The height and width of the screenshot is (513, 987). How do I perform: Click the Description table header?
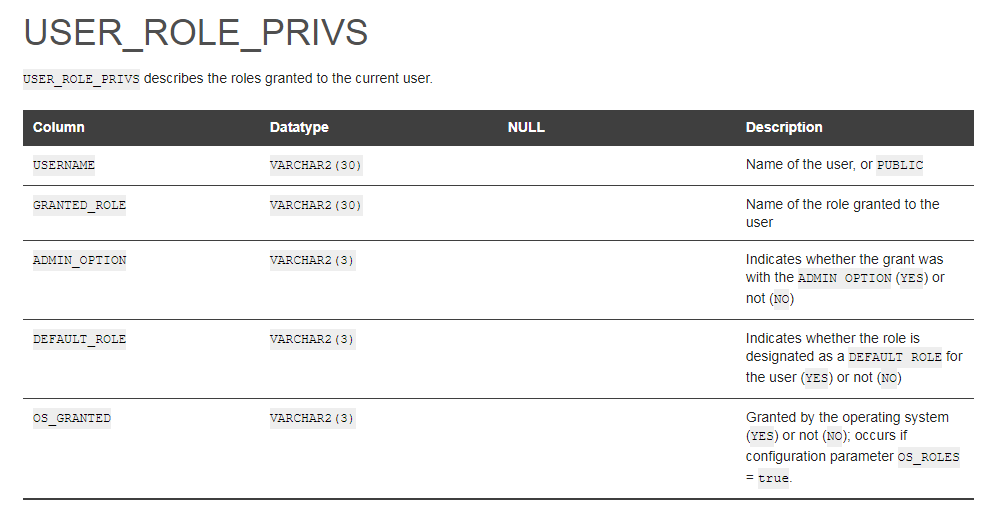pos(784,128)
